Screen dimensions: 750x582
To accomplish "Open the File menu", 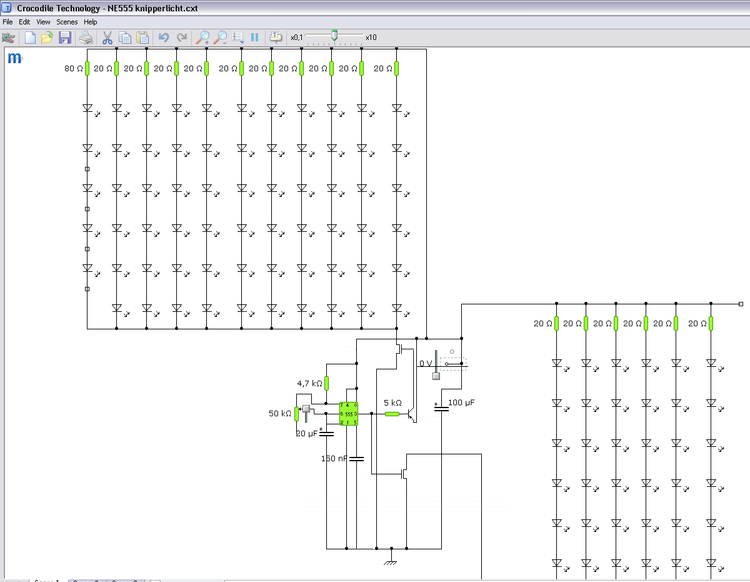I will coord(8,21).
